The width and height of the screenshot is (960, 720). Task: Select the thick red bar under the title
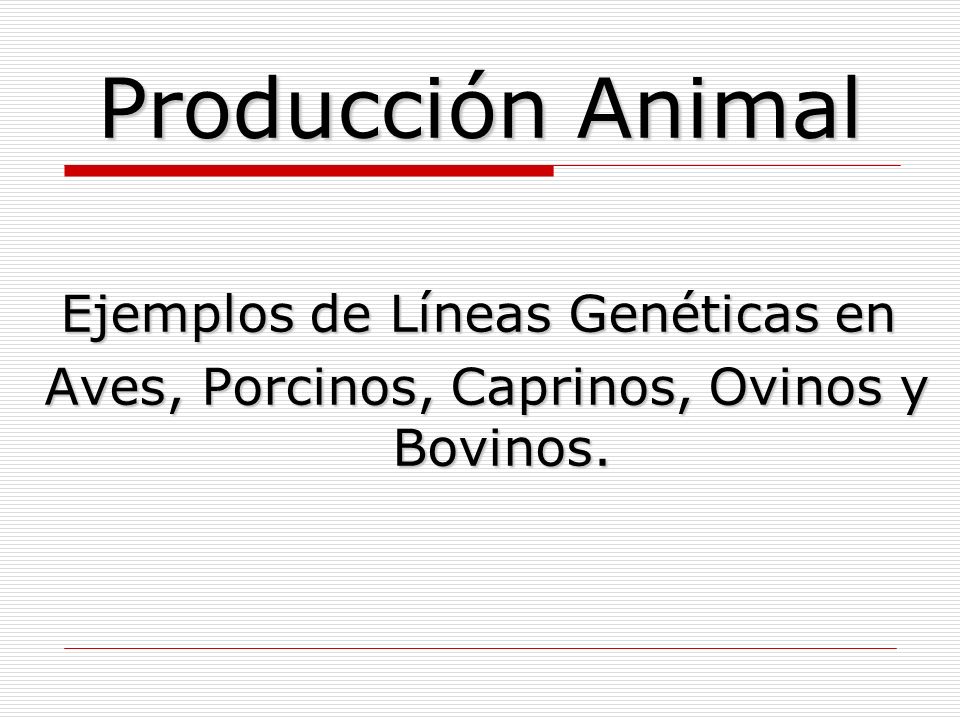[309, 171]
